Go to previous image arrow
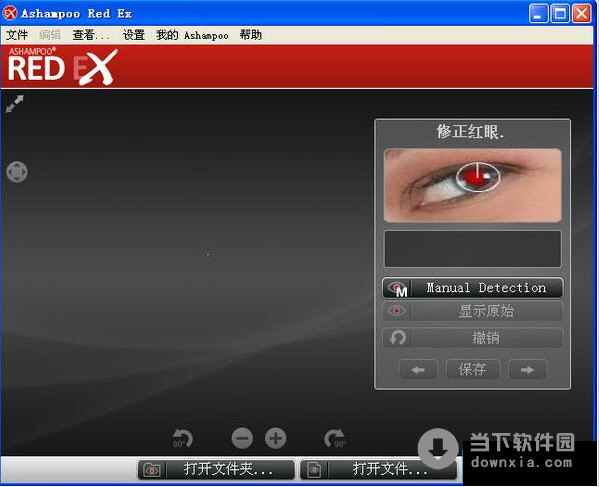 tap(418, 369)
